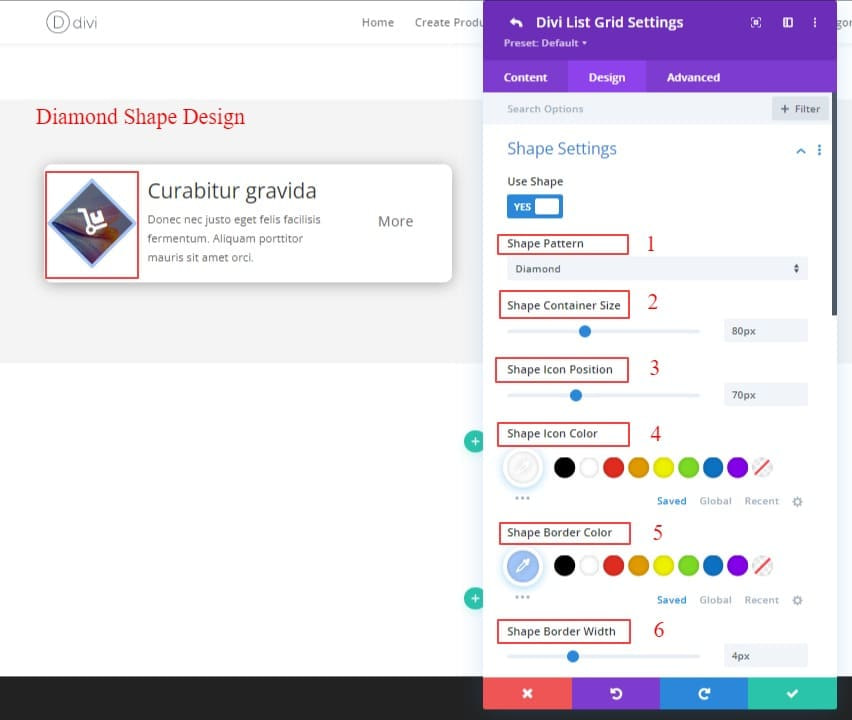The image size is (852, 720).
Task: Click the undo arrow button at bottom
Action: click(616, 692)
